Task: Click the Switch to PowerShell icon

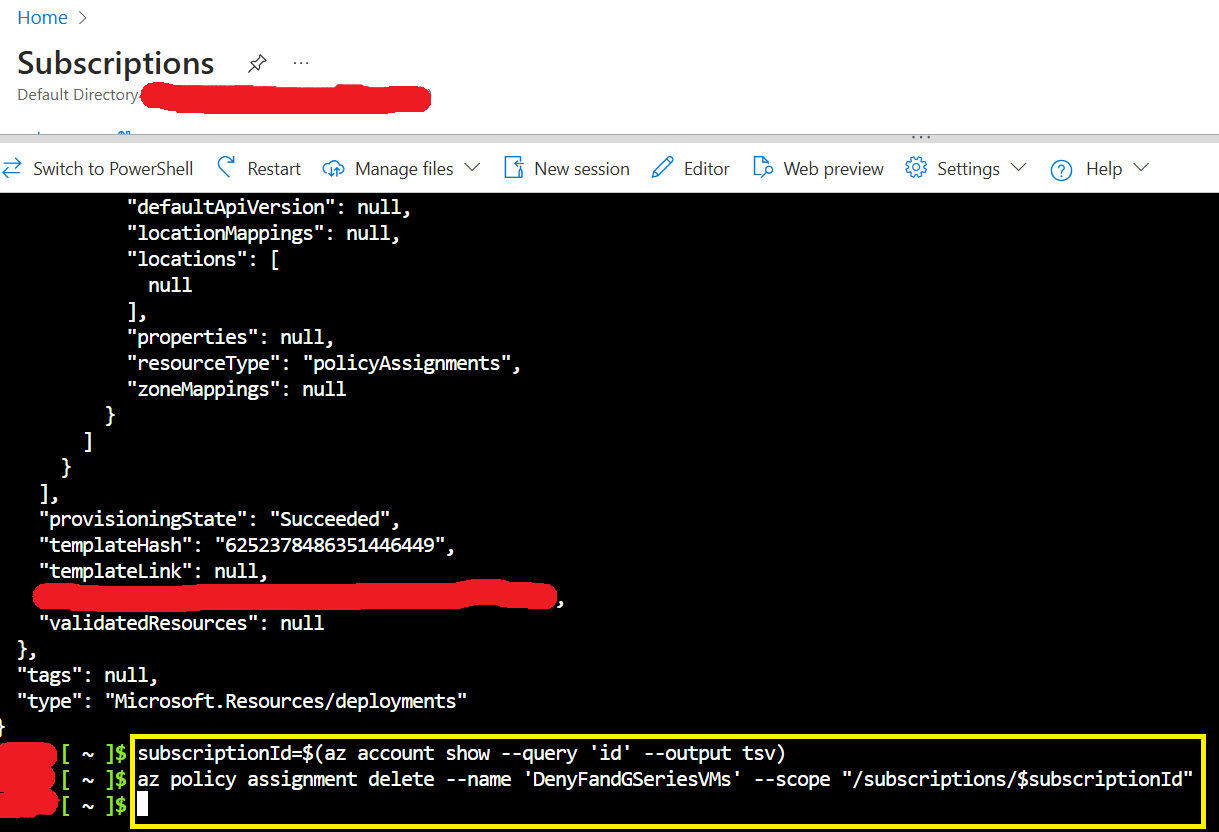Action: [x=12, y=168]
